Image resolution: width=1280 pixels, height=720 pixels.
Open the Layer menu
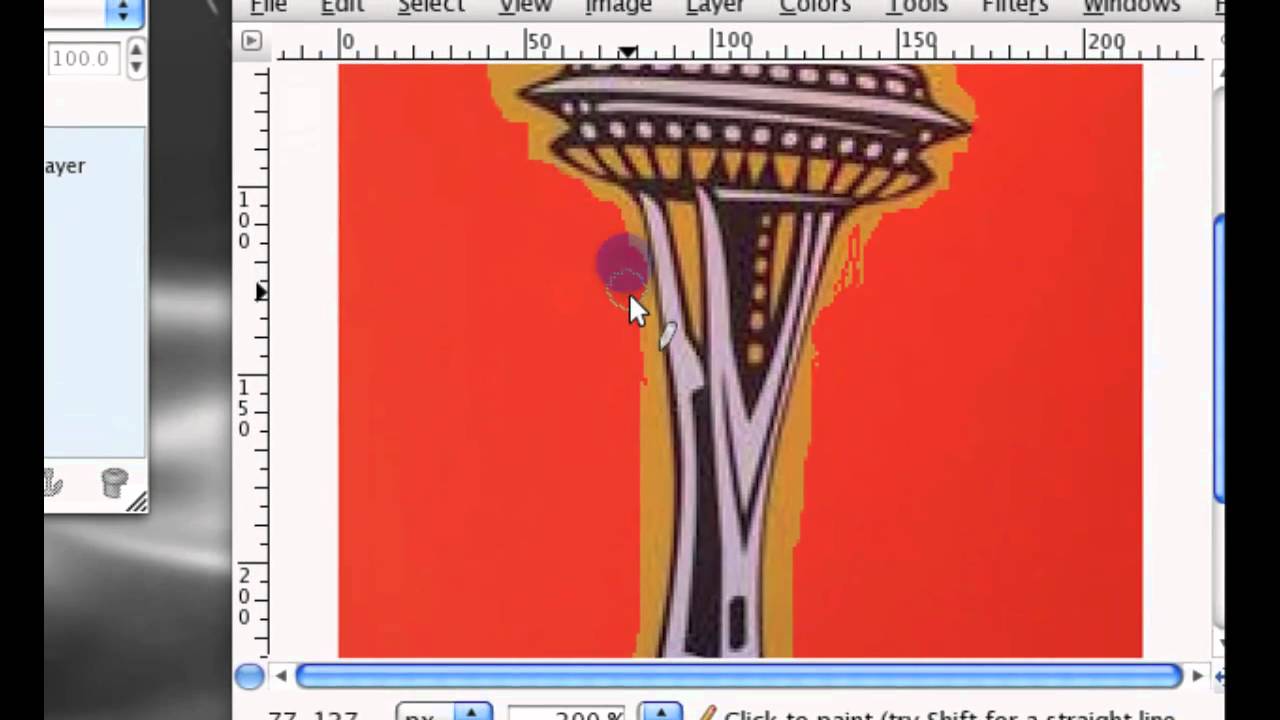pos(715,6)
